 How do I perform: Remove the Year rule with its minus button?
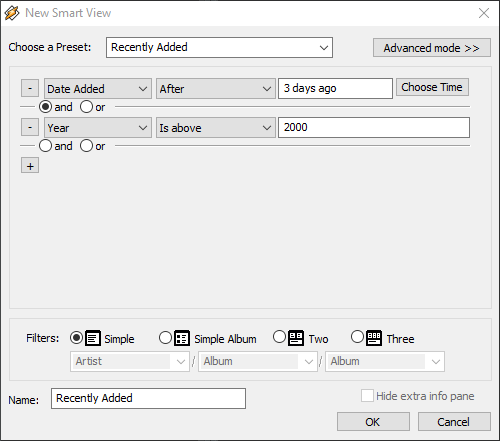point(30,127)
